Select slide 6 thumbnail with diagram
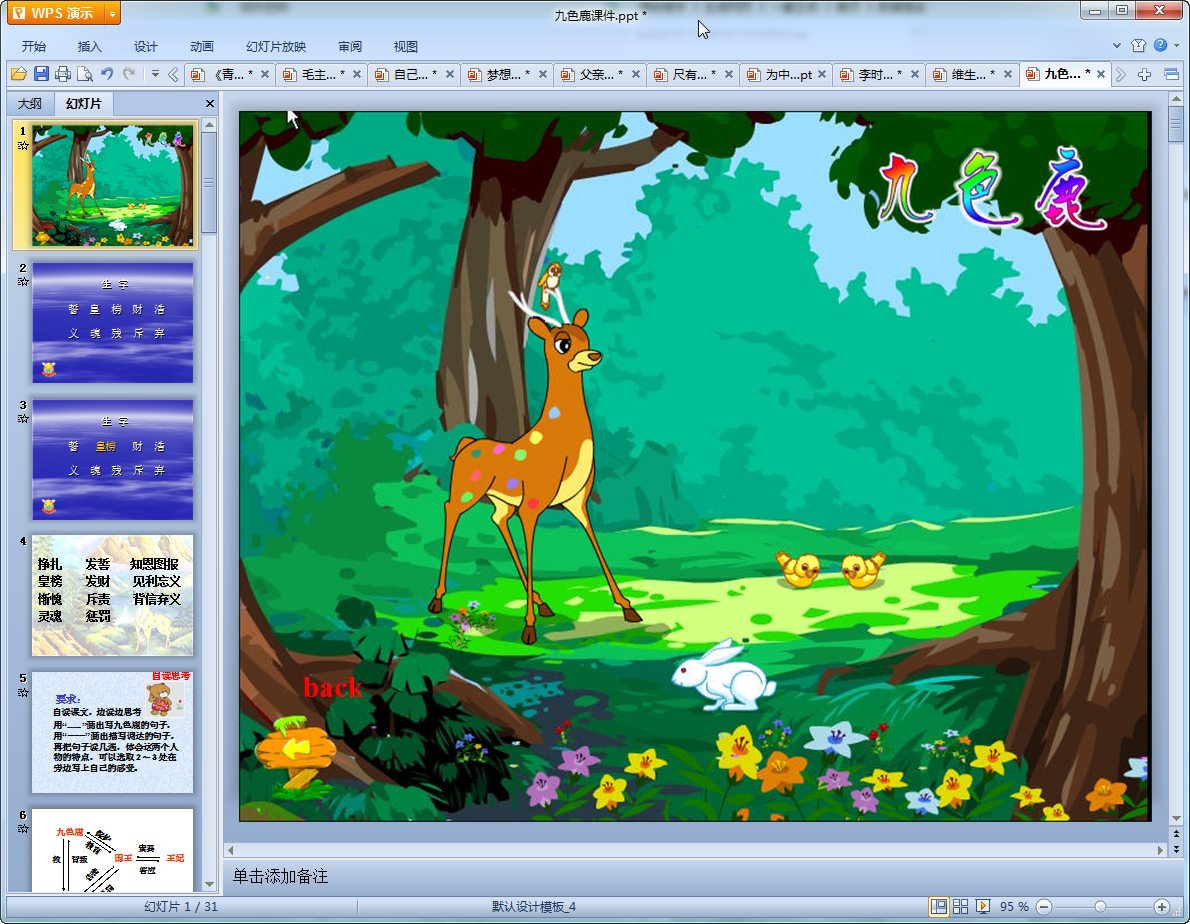Screen dimensions: 1190x924 coord(112,850)
